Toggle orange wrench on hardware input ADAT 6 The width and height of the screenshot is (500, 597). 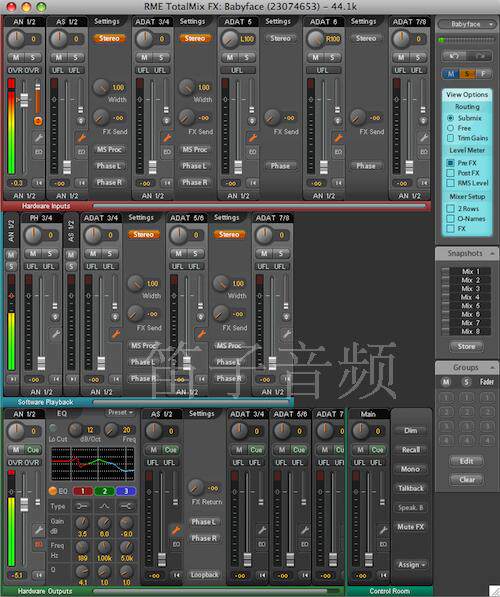338,137
